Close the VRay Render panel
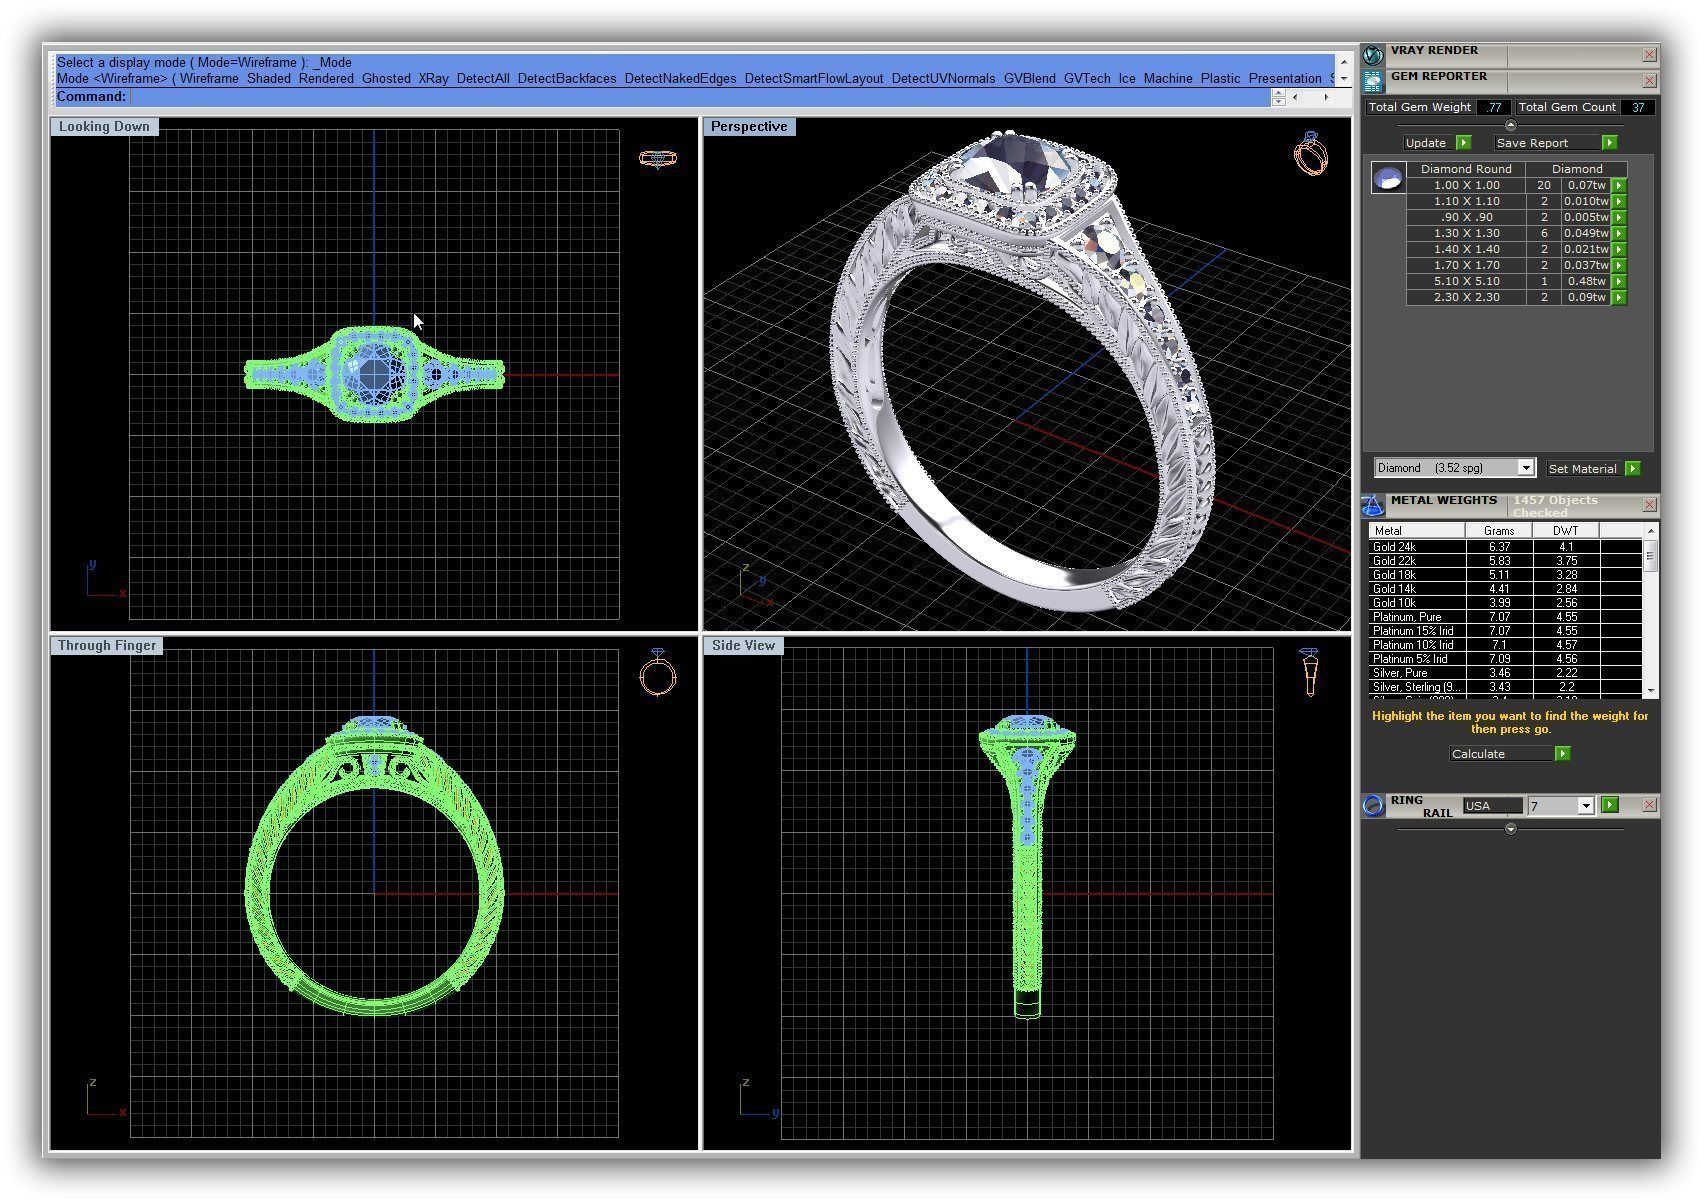This screenshot has width=1703, height=1201. pyautogui.click(x=1649, y=54)
